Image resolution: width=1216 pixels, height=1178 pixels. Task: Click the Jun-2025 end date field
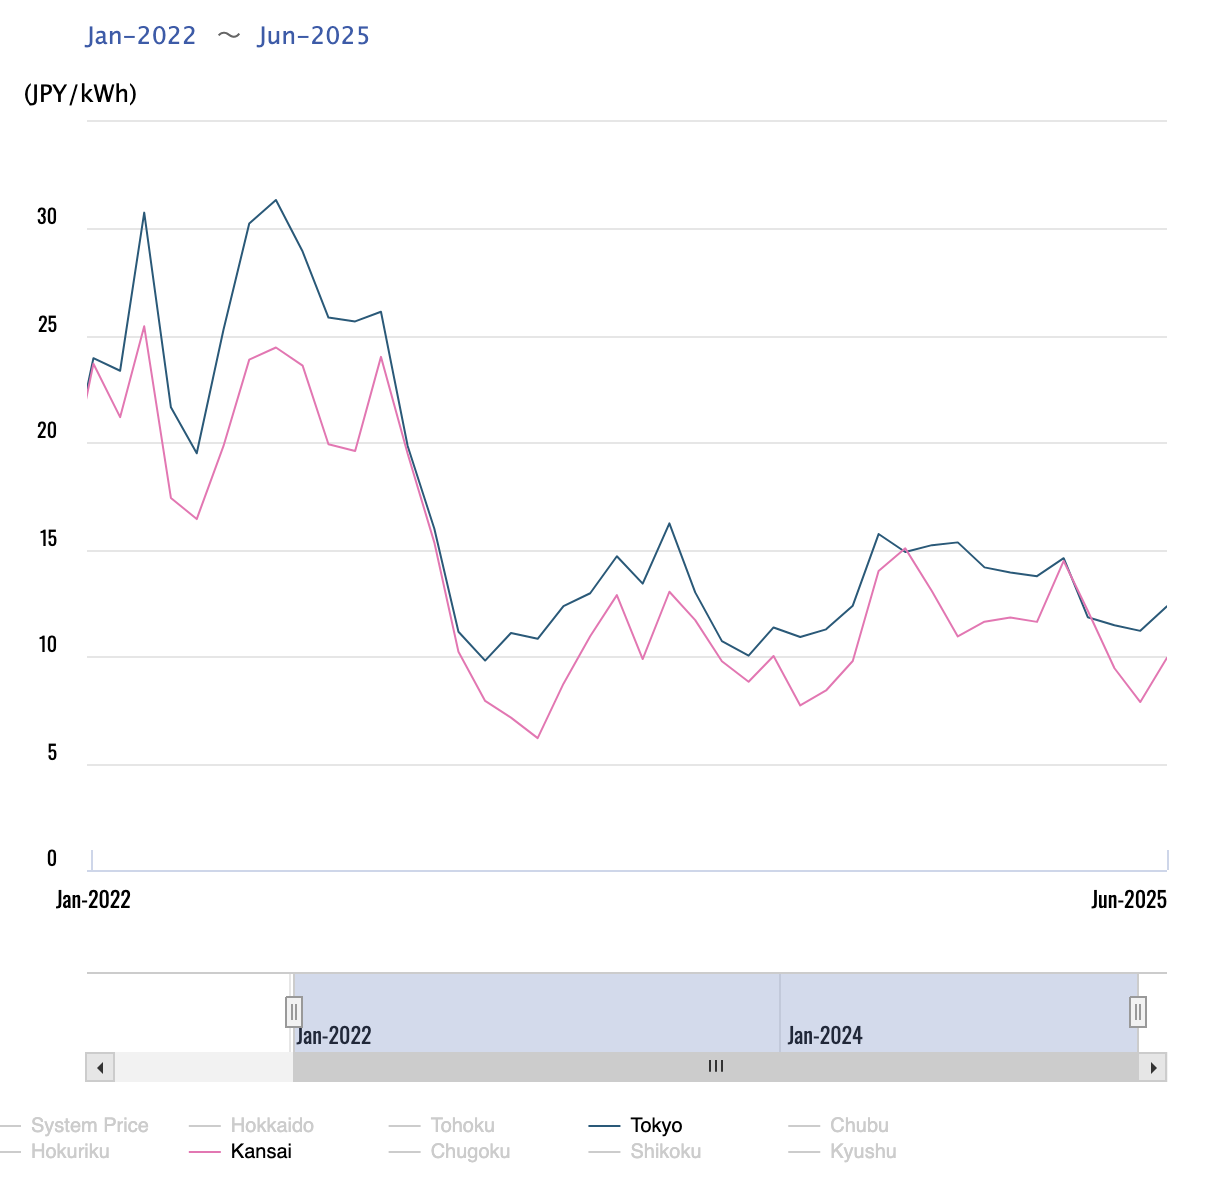(314, 36)
